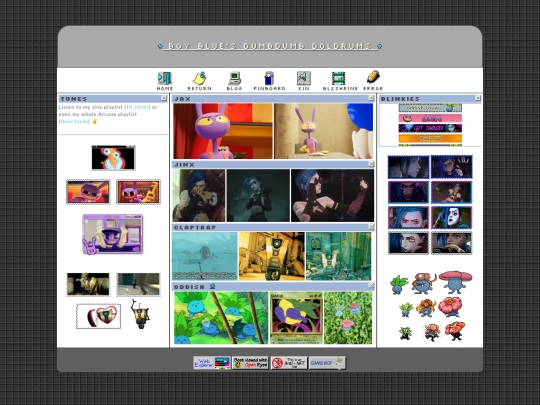Viewport: 540px width, 405px height.
Task: Click the large Gloom sprite
Action: [424, 283]
